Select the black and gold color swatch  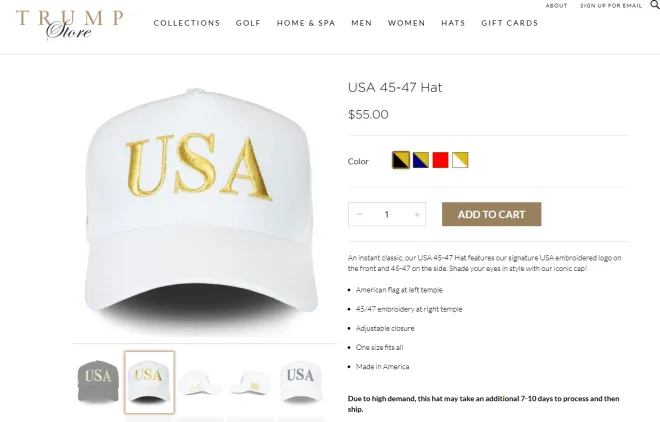click(401, 160)
